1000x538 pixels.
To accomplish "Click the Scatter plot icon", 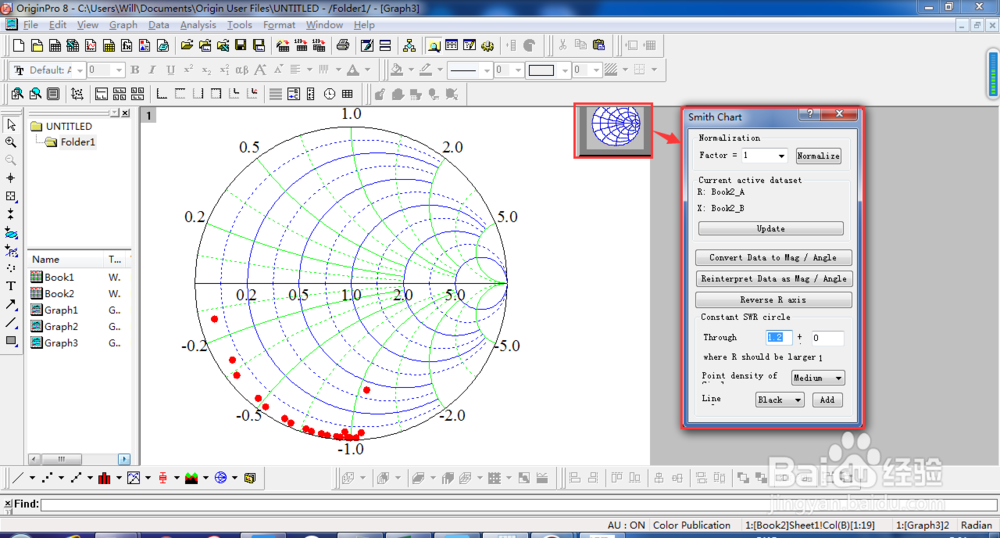I will tap(47, 477).
